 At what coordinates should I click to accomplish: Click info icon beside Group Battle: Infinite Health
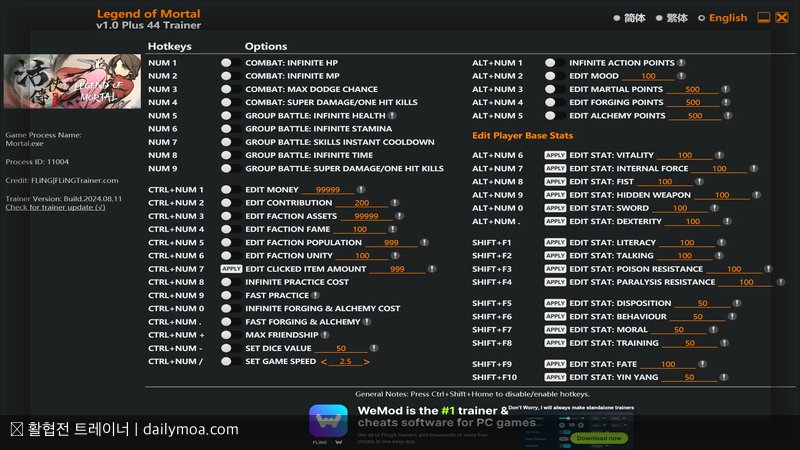[394, 115]
